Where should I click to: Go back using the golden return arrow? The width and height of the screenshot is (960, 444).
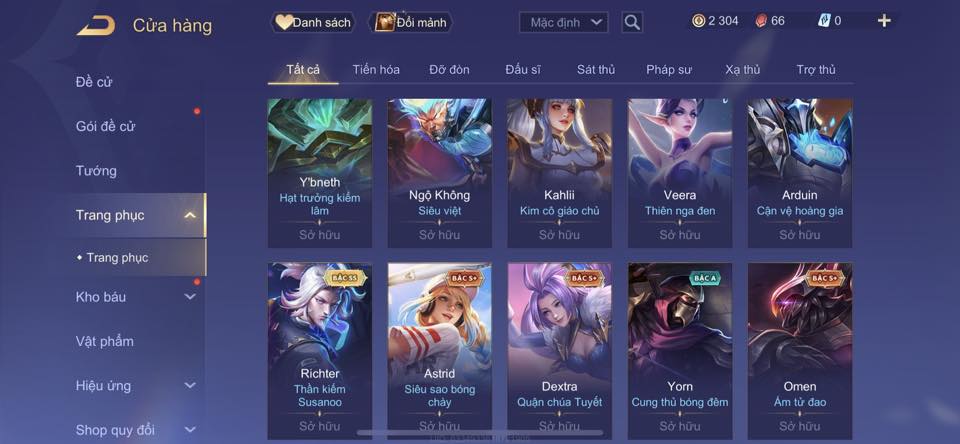point(96,26)
